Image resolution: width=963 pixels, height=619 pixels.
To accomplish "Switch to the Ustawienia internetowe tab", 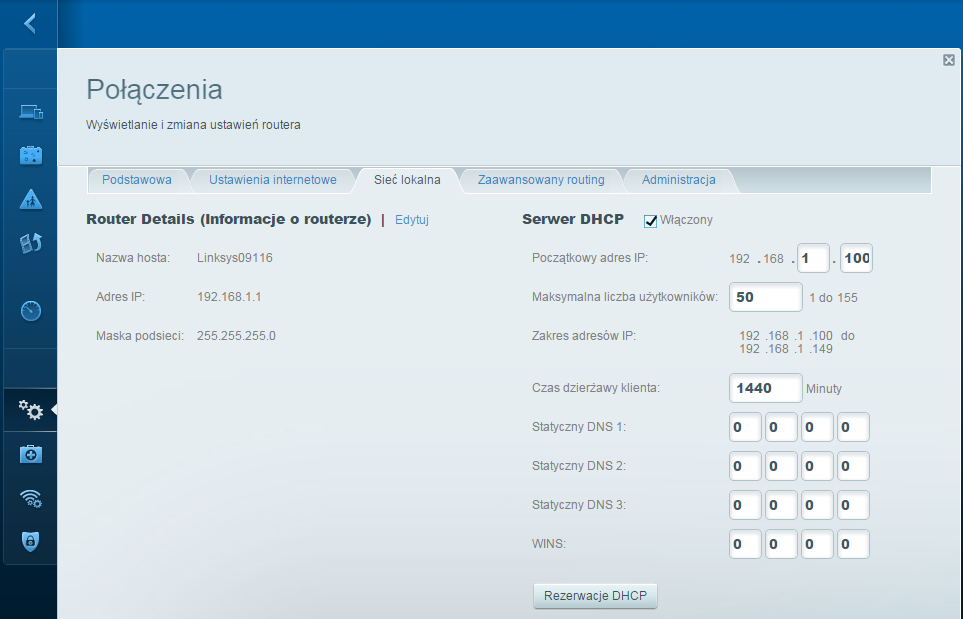I will point(273,180).
